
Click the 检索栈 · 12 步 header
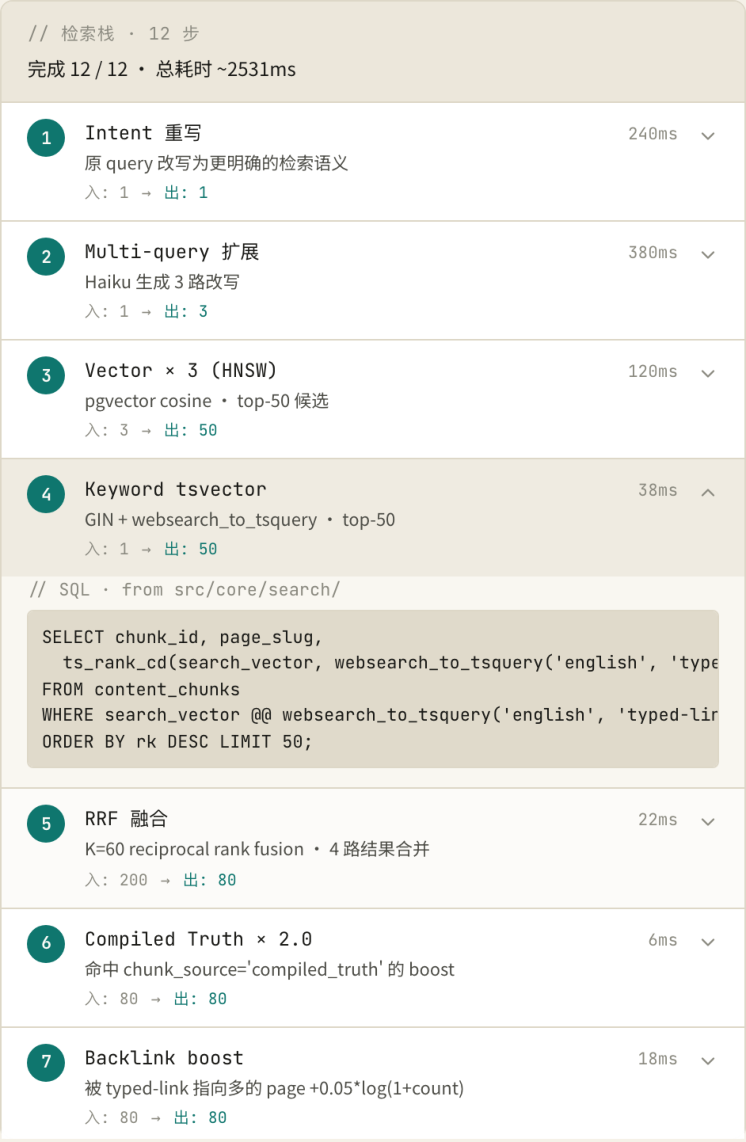113,34
